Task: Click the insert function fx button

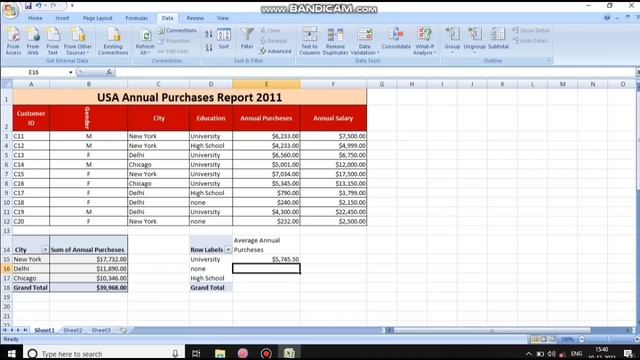Action: click(109, 72)
